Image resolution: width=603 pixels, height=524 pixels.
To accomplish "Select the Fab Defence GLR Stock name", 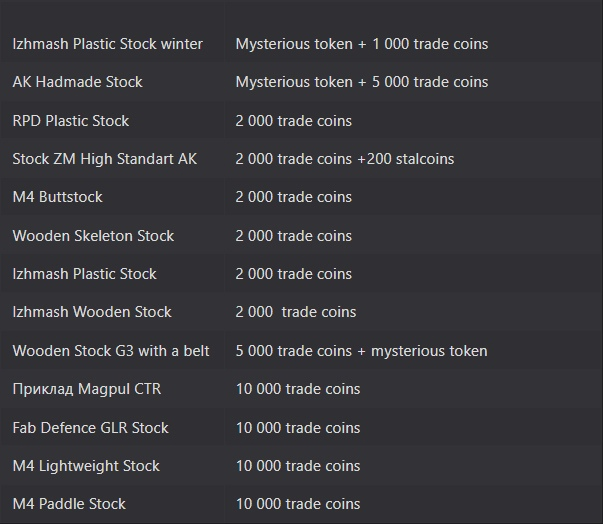I will point(90,428).
